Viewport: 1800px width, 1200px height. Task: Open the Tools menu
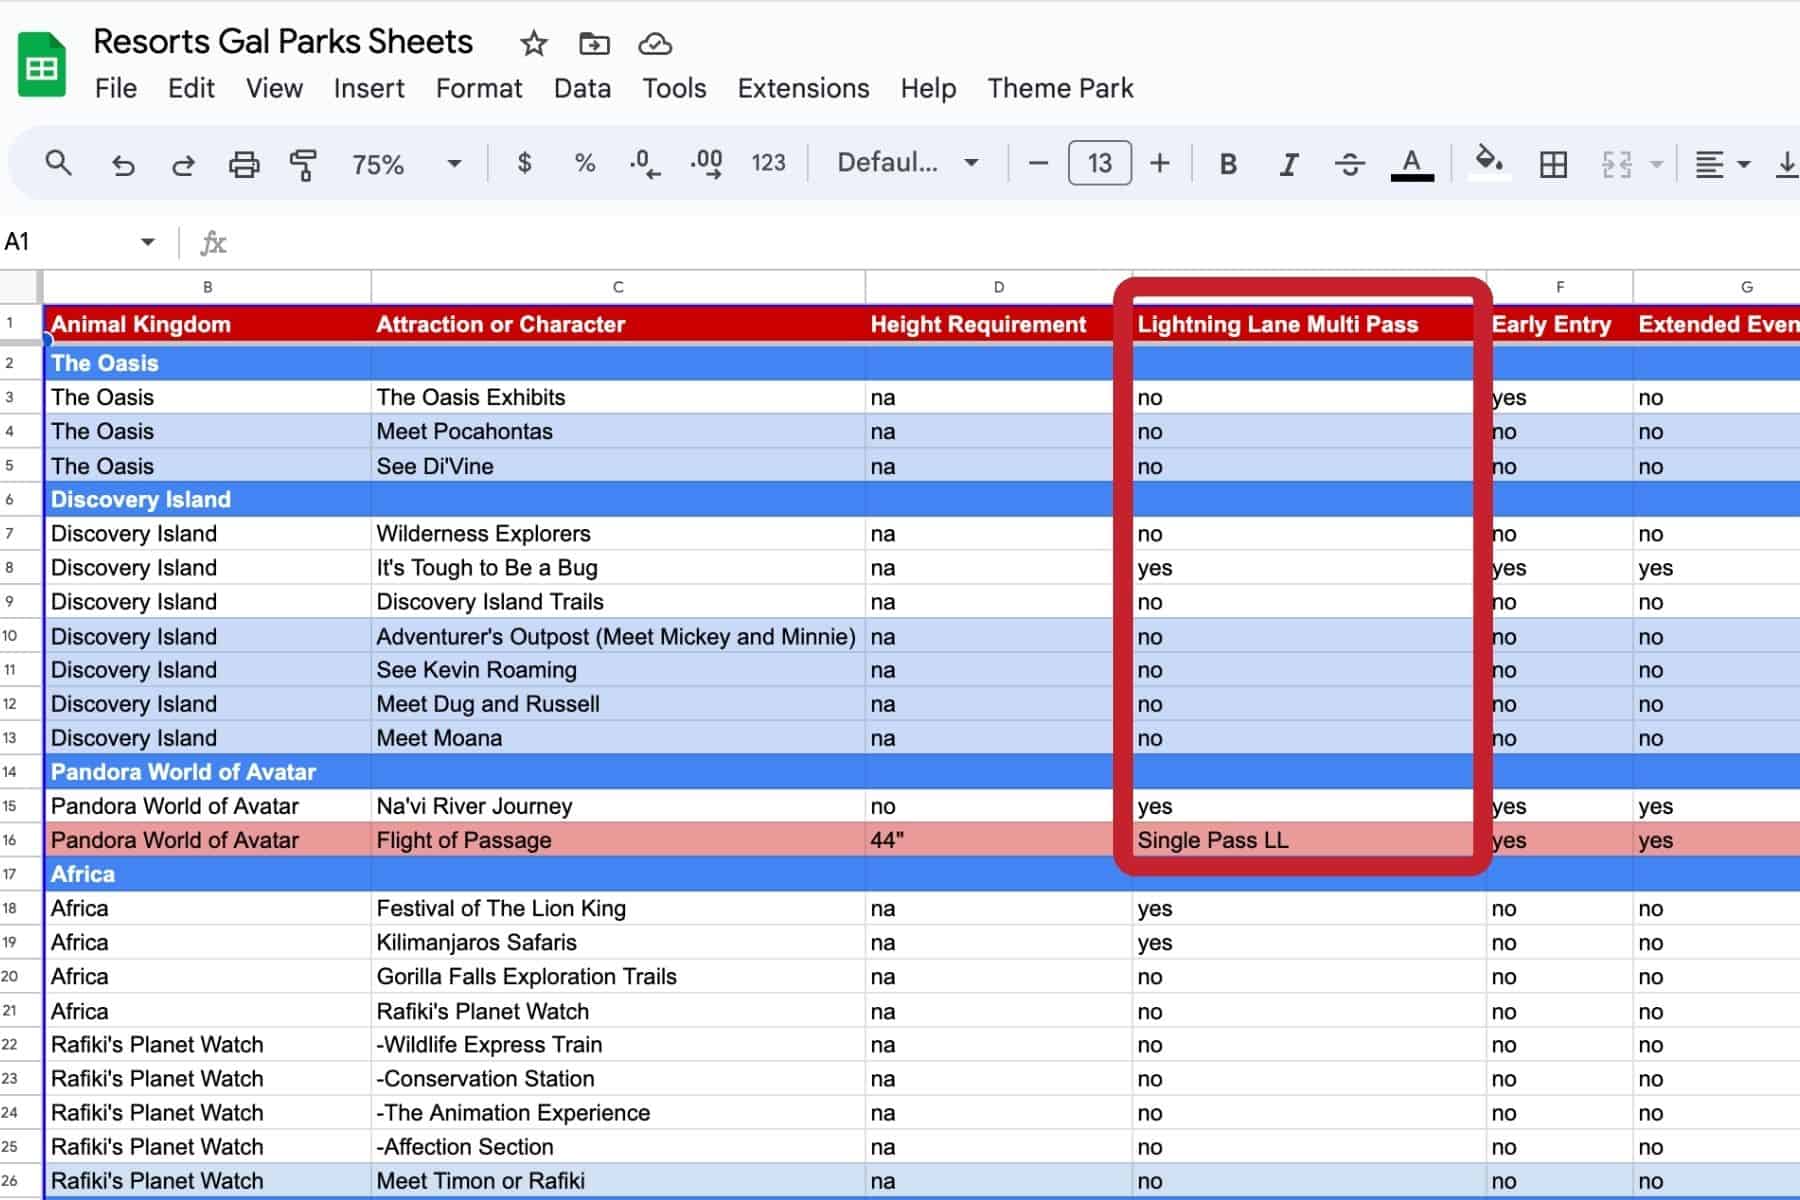point(674,88)
